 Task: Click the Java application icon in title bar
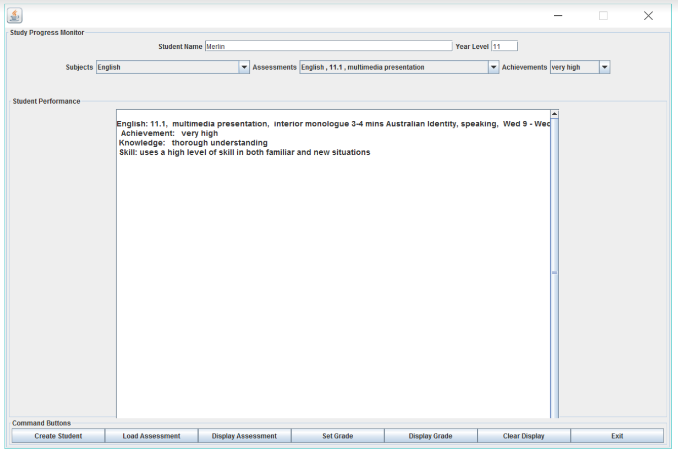pyautogui.click(x=15, y=15)
